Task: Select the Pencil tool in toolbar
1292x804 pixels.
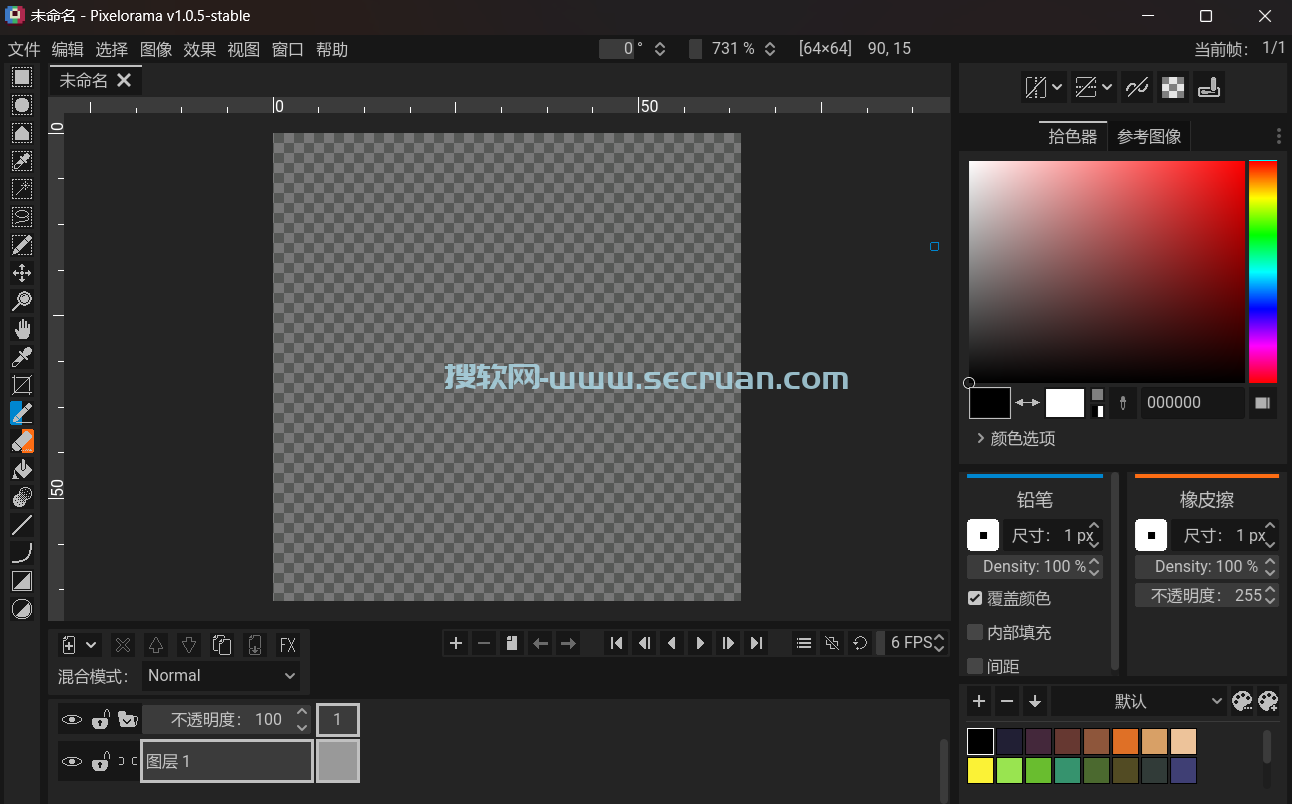Action: coord(22,413)
